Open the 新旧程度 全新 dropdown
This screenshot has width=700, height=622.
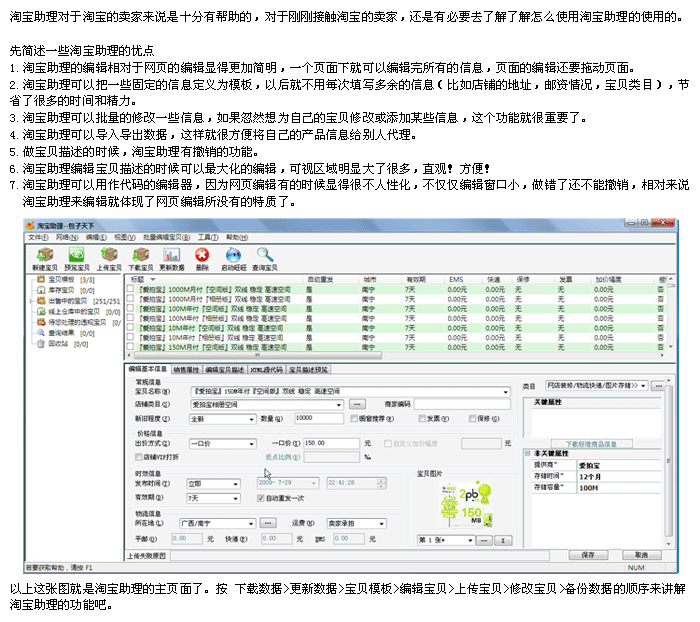(x=222, y=419)
